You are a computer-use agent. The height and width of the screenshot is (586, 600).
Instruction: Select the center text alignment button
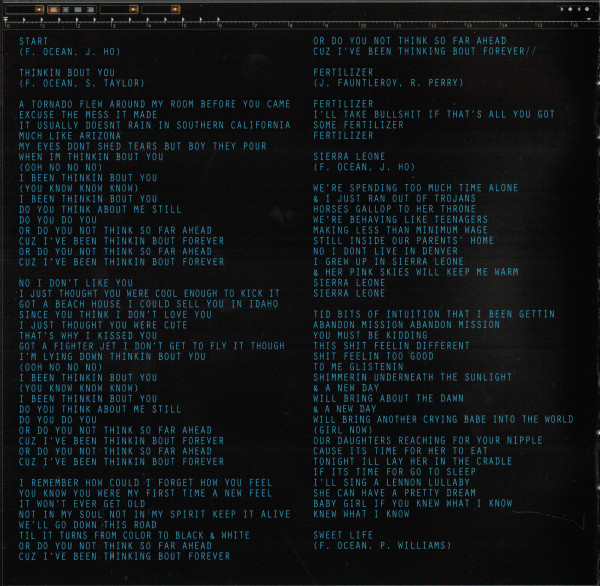click(66, 9)
